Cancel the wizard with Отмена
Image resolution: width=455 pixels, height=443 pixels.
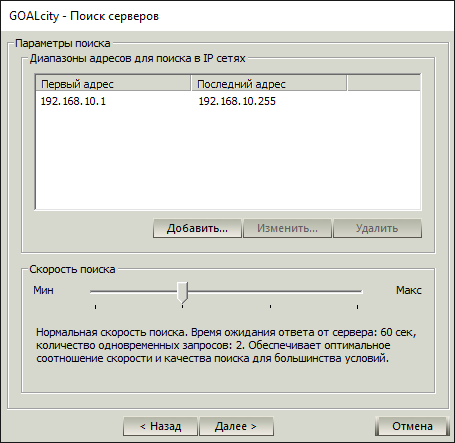tap(412, 426)
